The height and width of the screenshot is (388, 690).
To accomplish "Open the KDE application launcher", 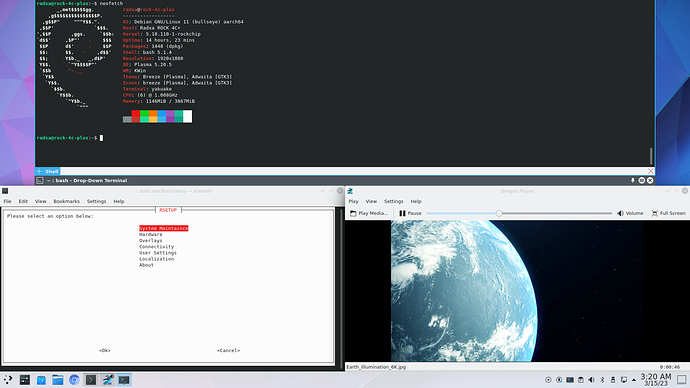I will tap(8, 380).
